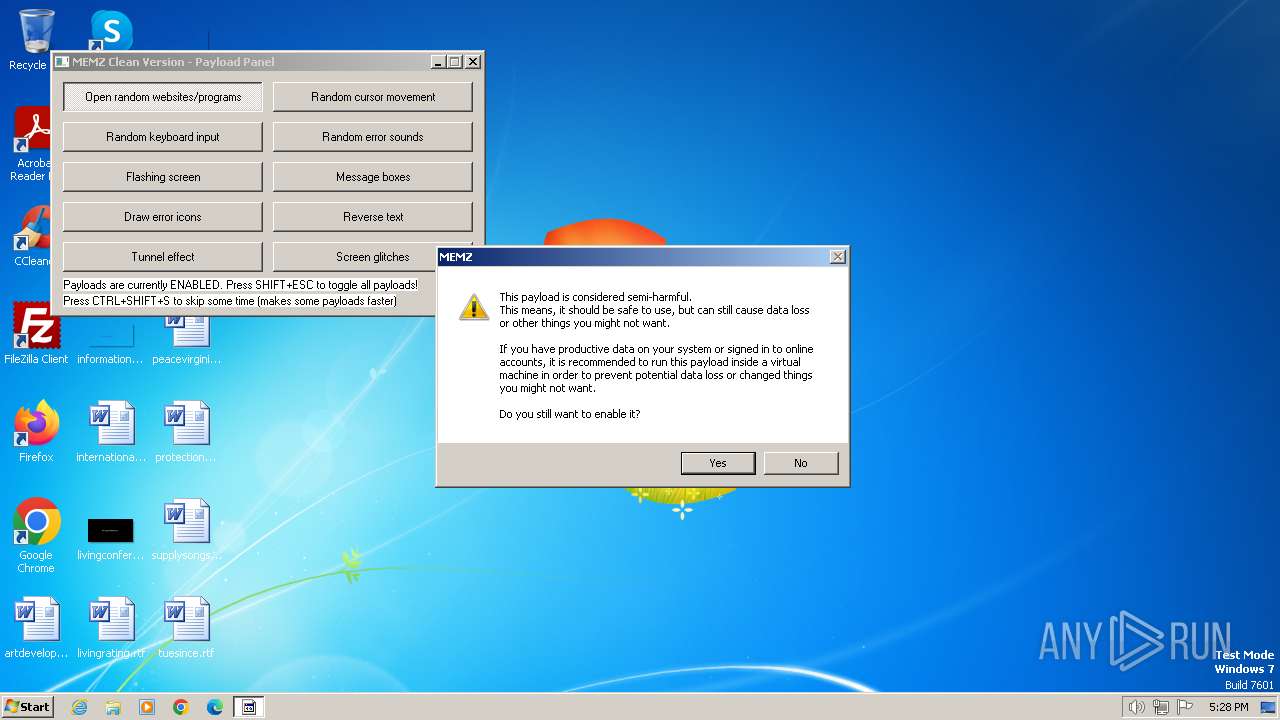Viewport: 1280px width, 720px height.
Task: Open the volume speaker tray icon
Action: [x=1136, y=707]
